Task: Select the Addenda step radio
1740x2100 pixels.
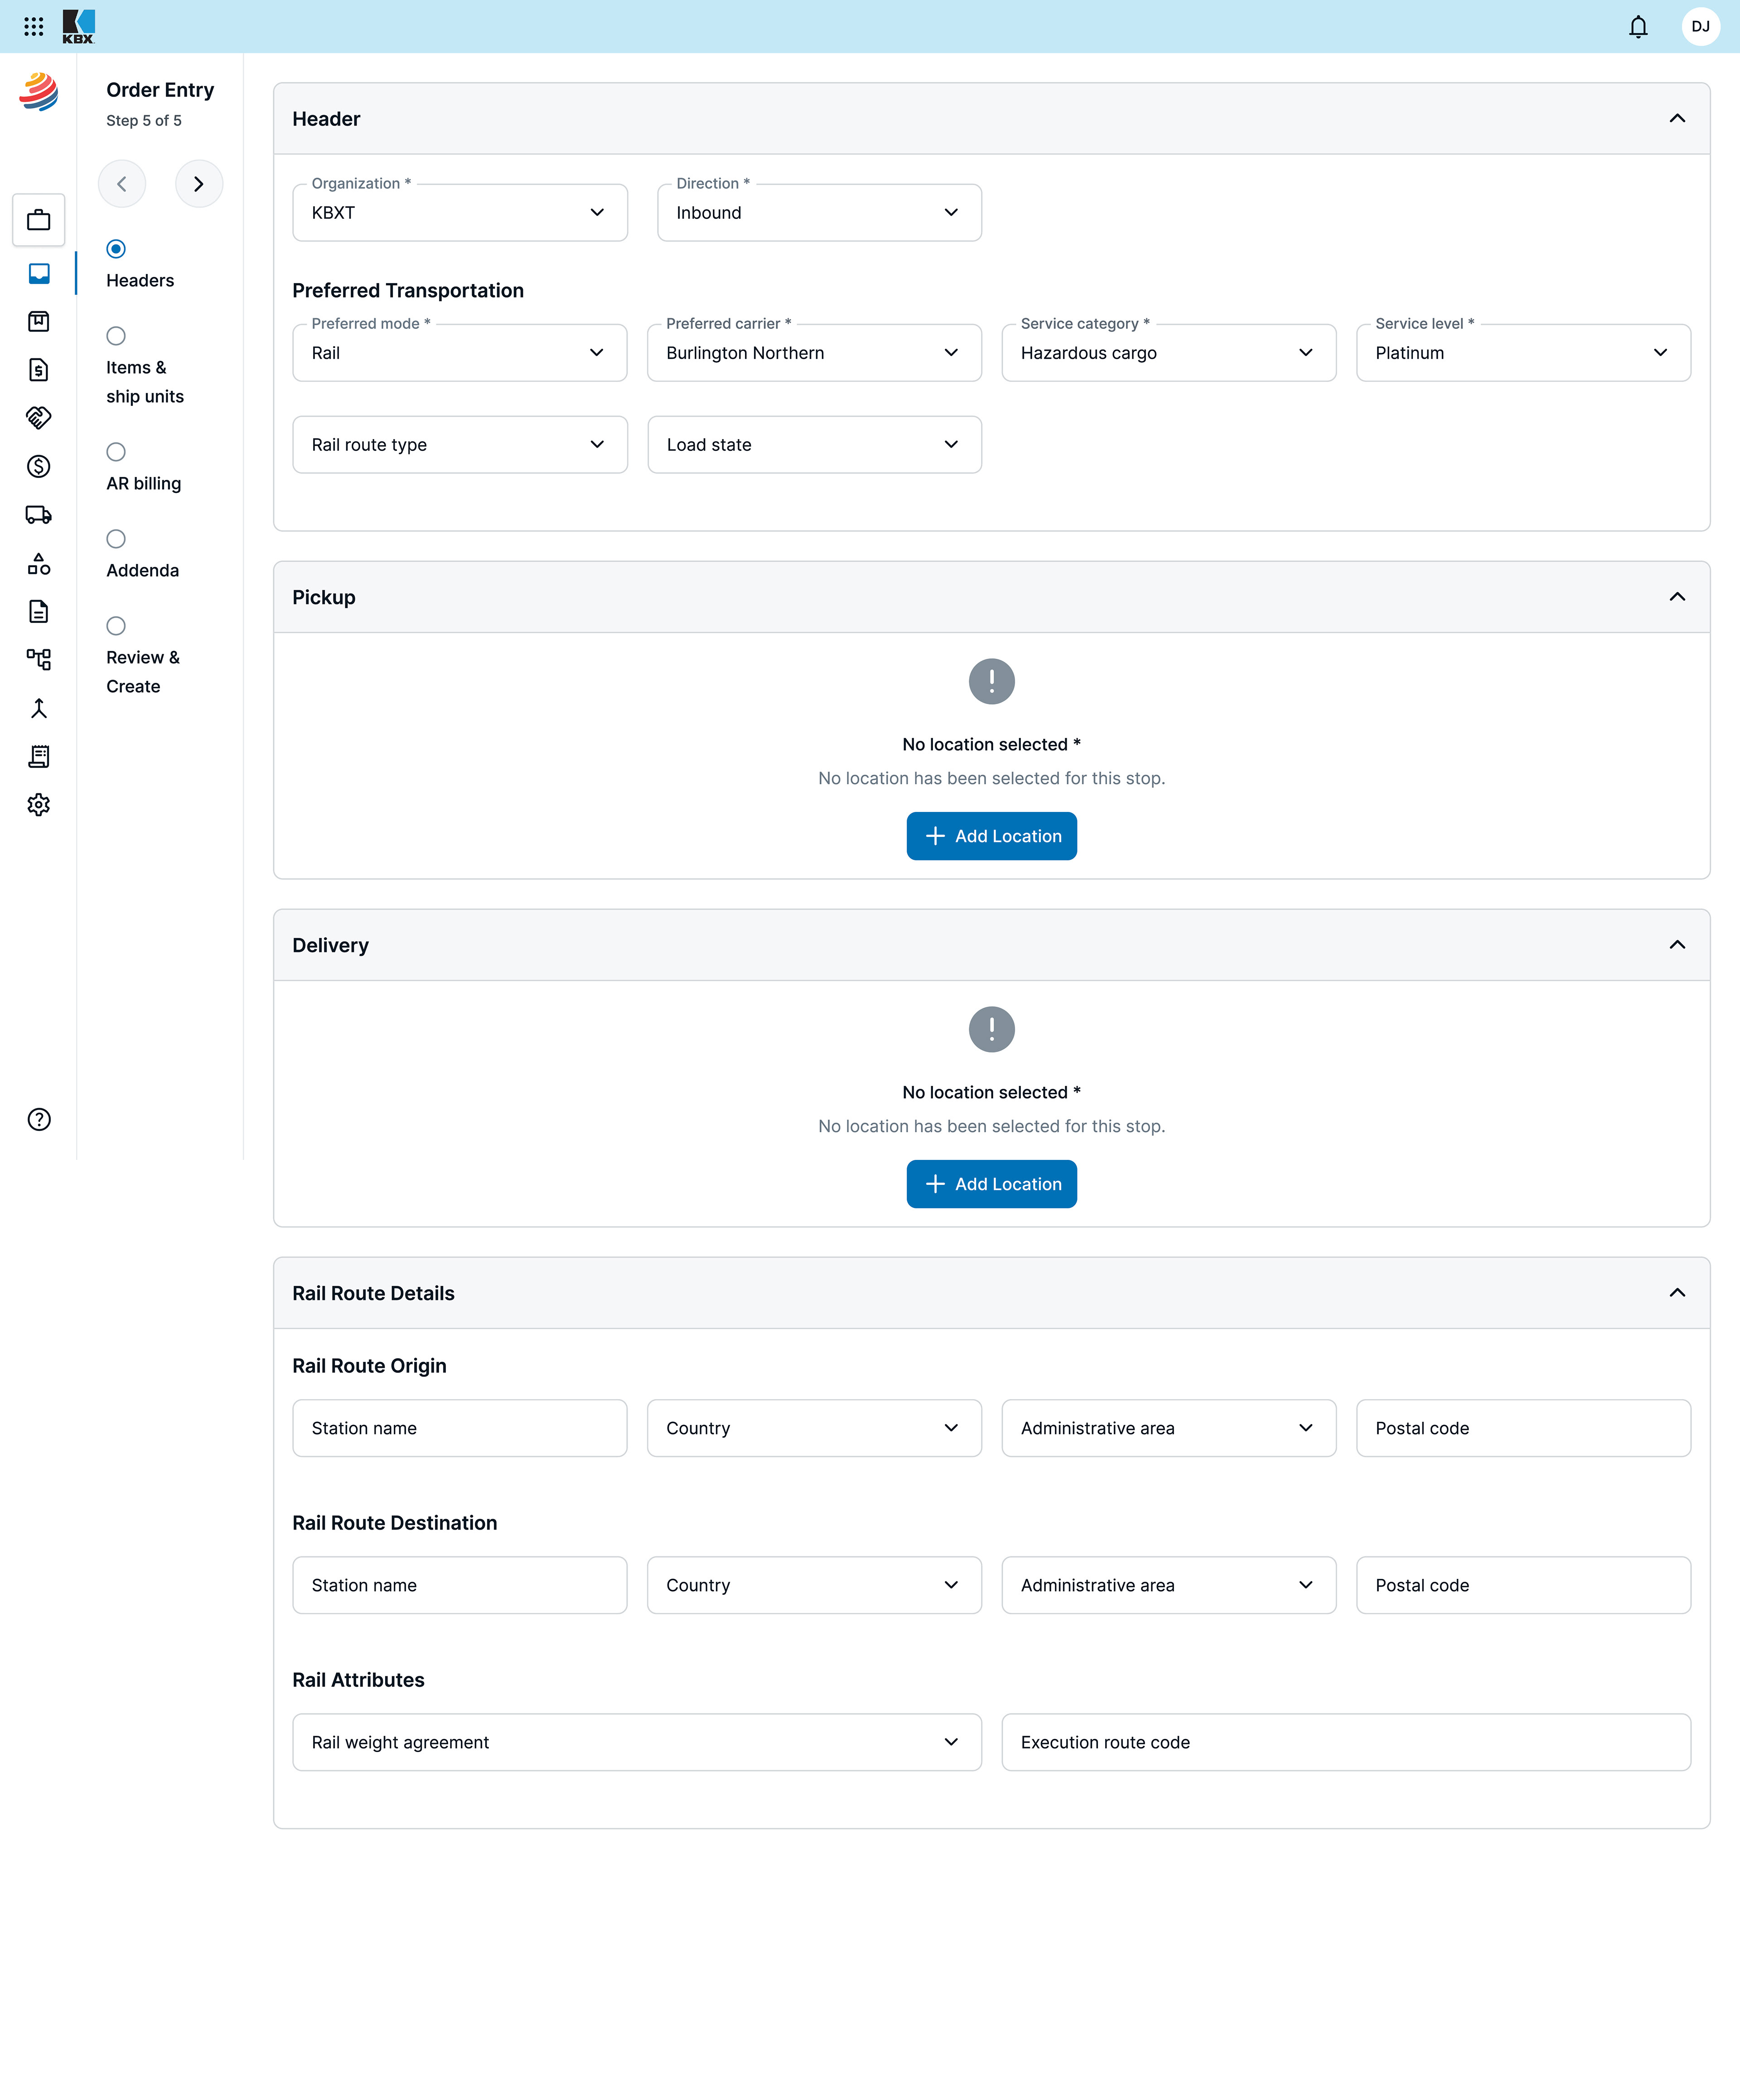Action: click(x=116, y=539)
